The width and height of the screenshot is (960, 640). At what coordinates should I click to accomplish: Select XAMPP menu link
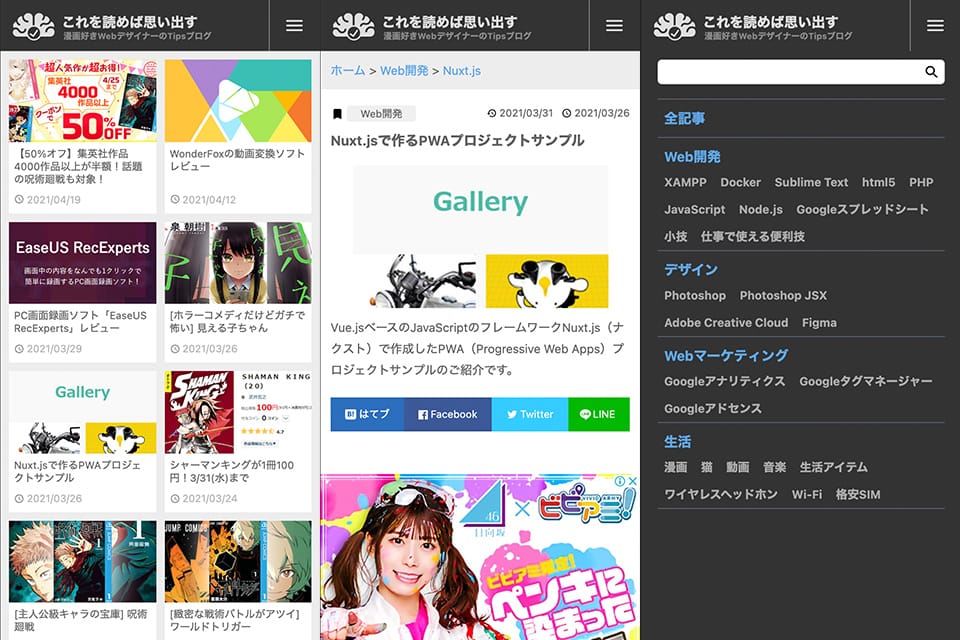(x=685, y=183)
